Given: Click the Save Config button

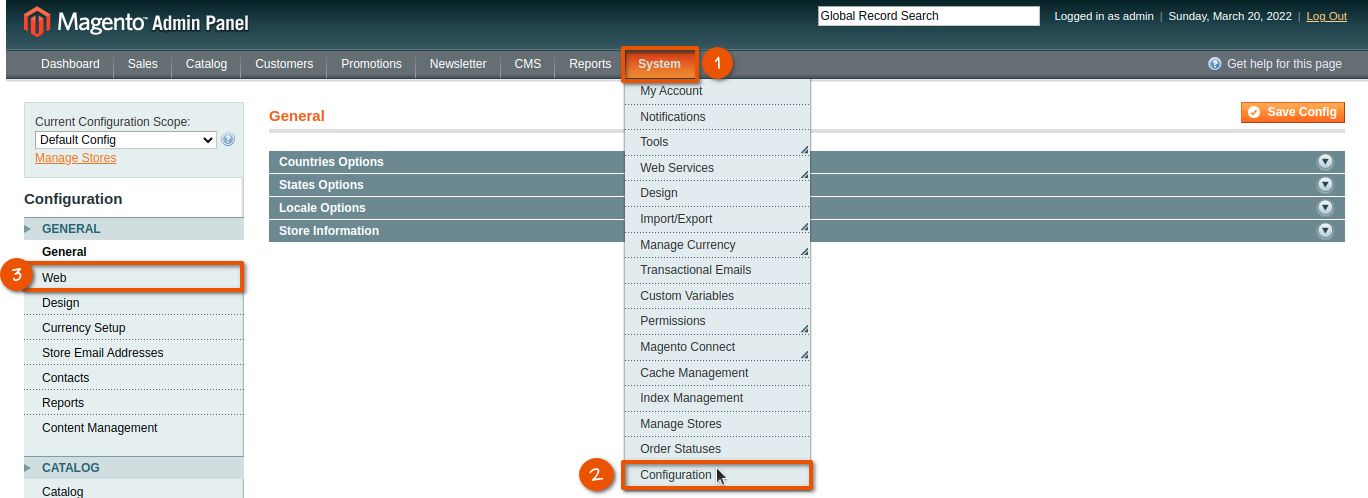Looking at the screenshot, I should pyautogui.click(x=1293, y=112).
